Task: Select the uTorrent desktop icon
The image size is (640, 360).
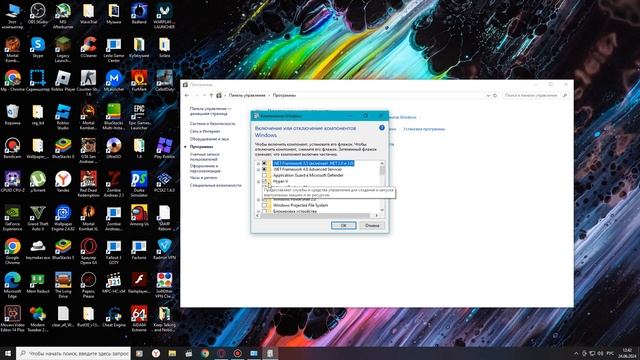Action: 38,182
